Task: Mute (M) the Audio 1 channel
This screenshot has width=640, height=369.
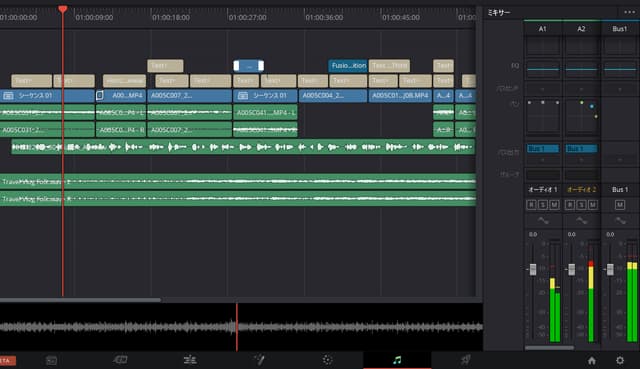Action: point(554,205)
